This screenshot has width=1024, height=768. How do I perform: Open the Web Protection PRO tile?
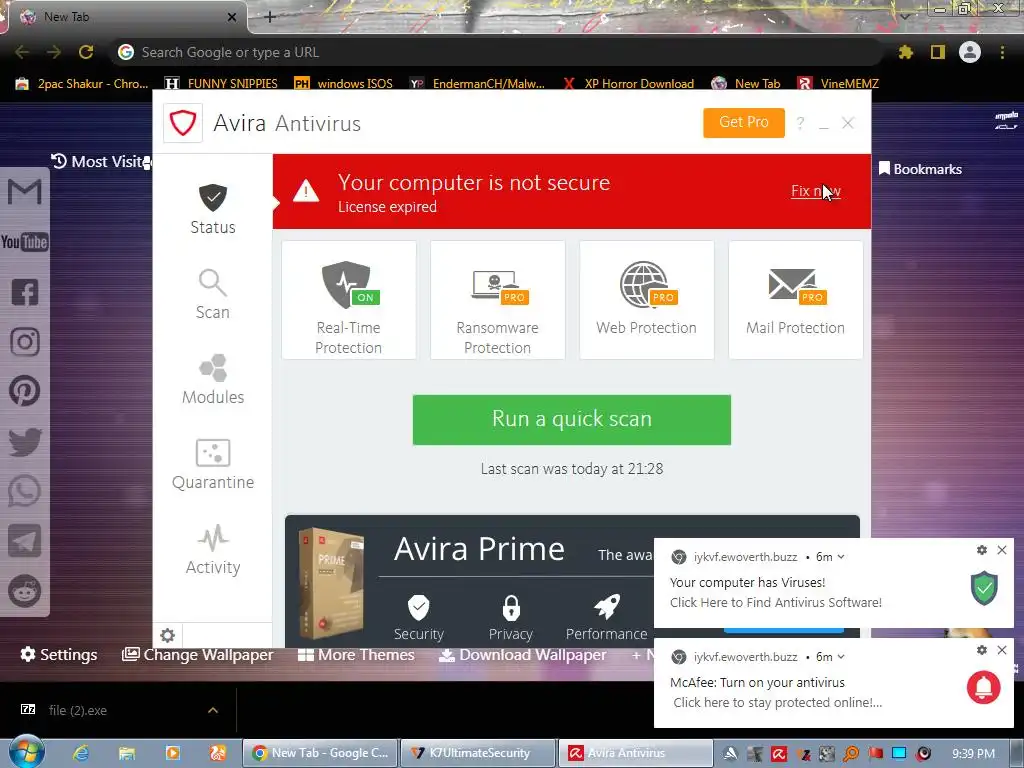click(x=647, y=300)
